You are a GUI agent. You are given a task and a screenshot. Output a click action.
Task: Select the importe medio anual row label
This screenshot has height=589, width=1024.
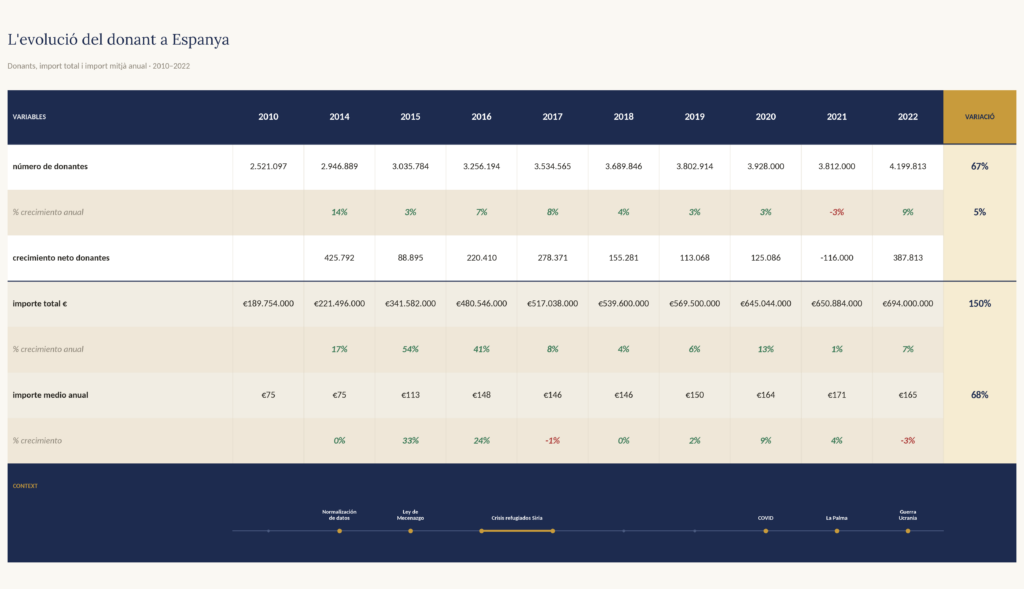[50, 395]
